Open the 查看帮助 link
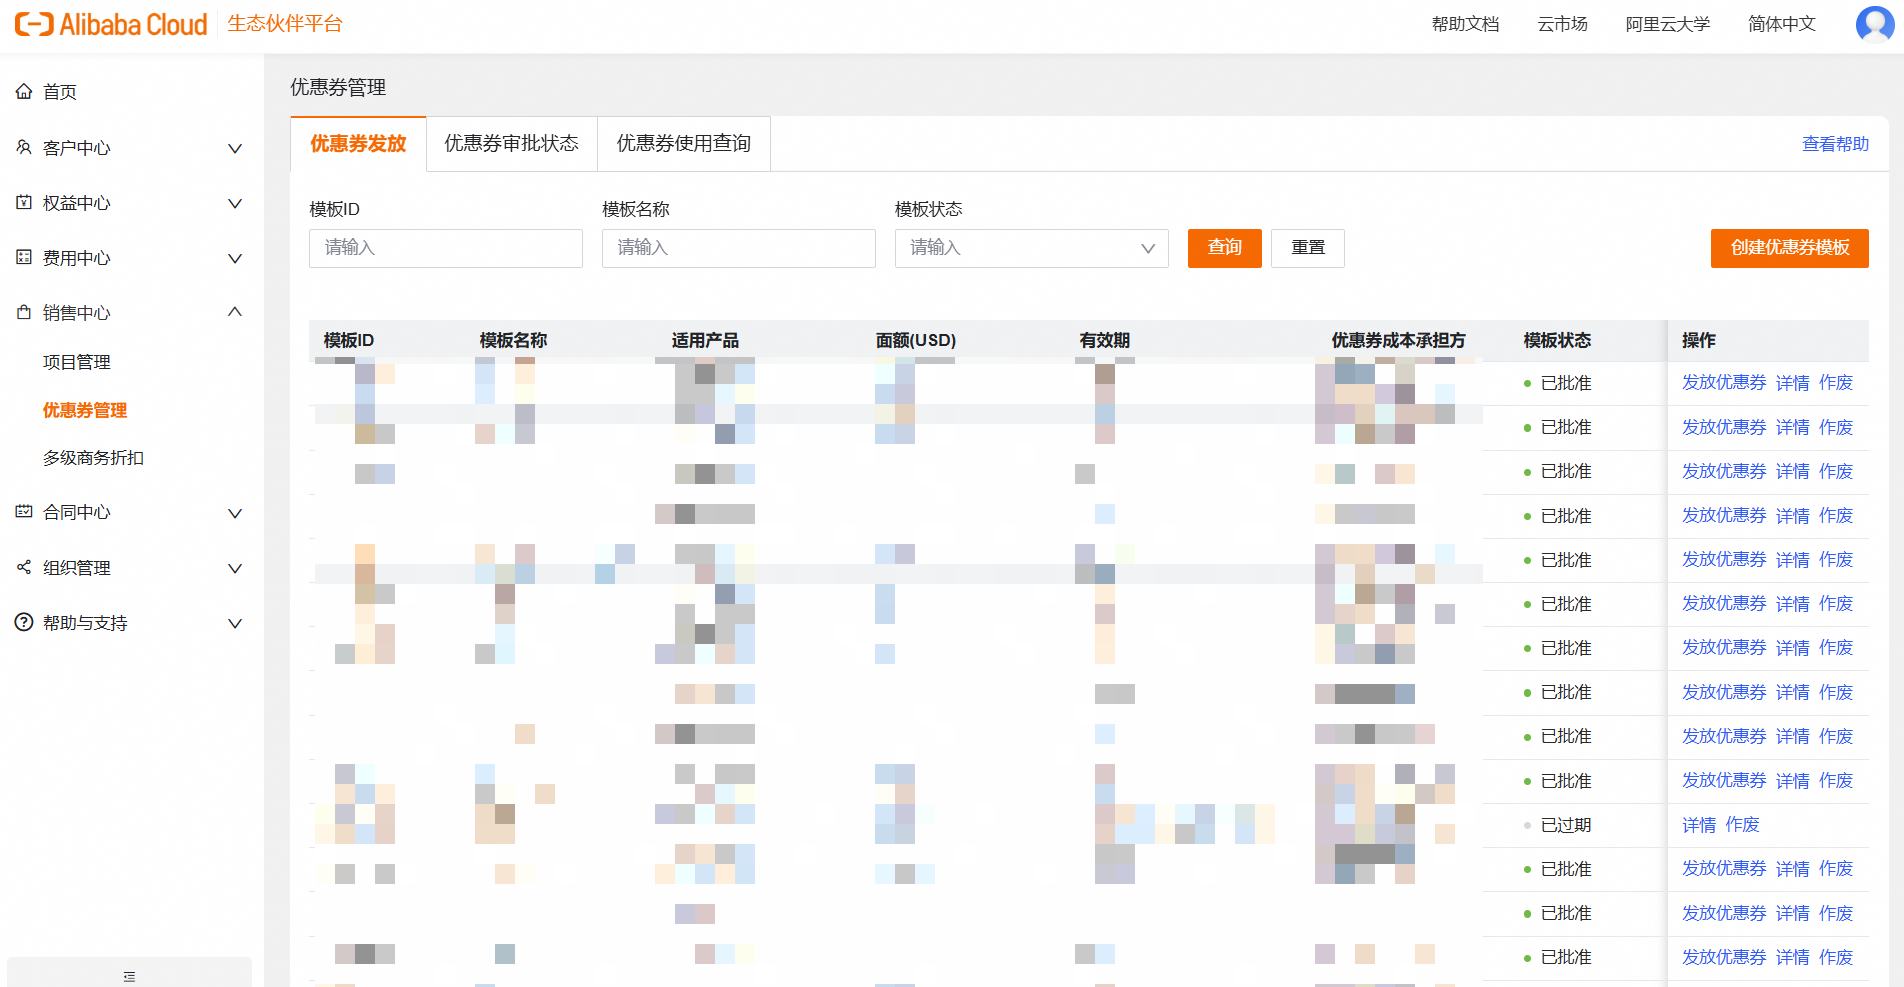This screenshot has height=987, width=1904. 1835,144
